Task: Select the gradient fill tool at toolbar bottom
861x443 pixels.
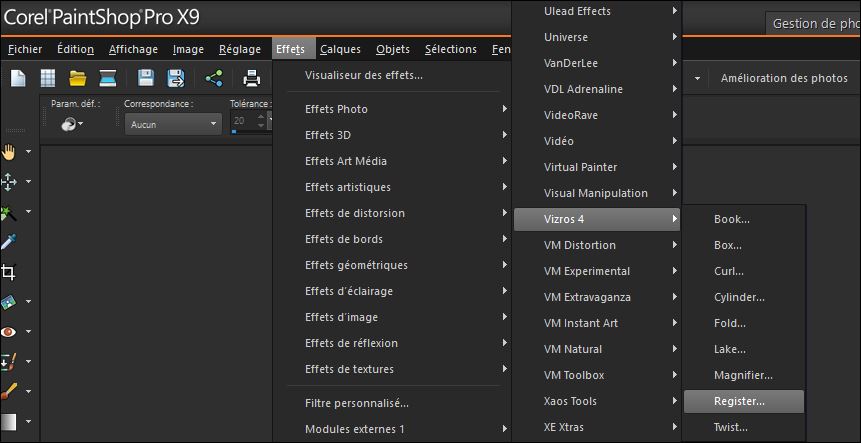Action: coord(9,422)
